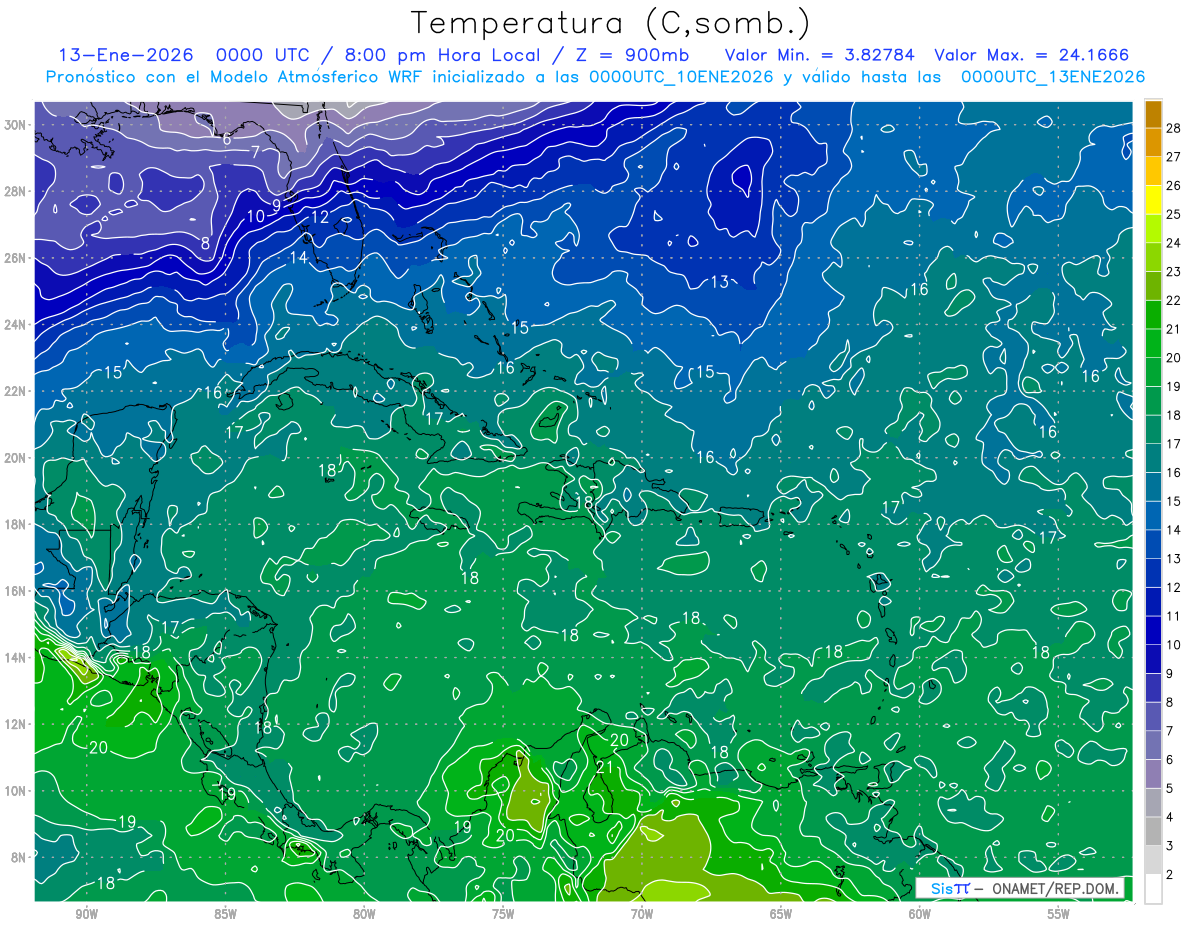
Task: Click the longitude axis label "85W"
Action: (226, 914)
